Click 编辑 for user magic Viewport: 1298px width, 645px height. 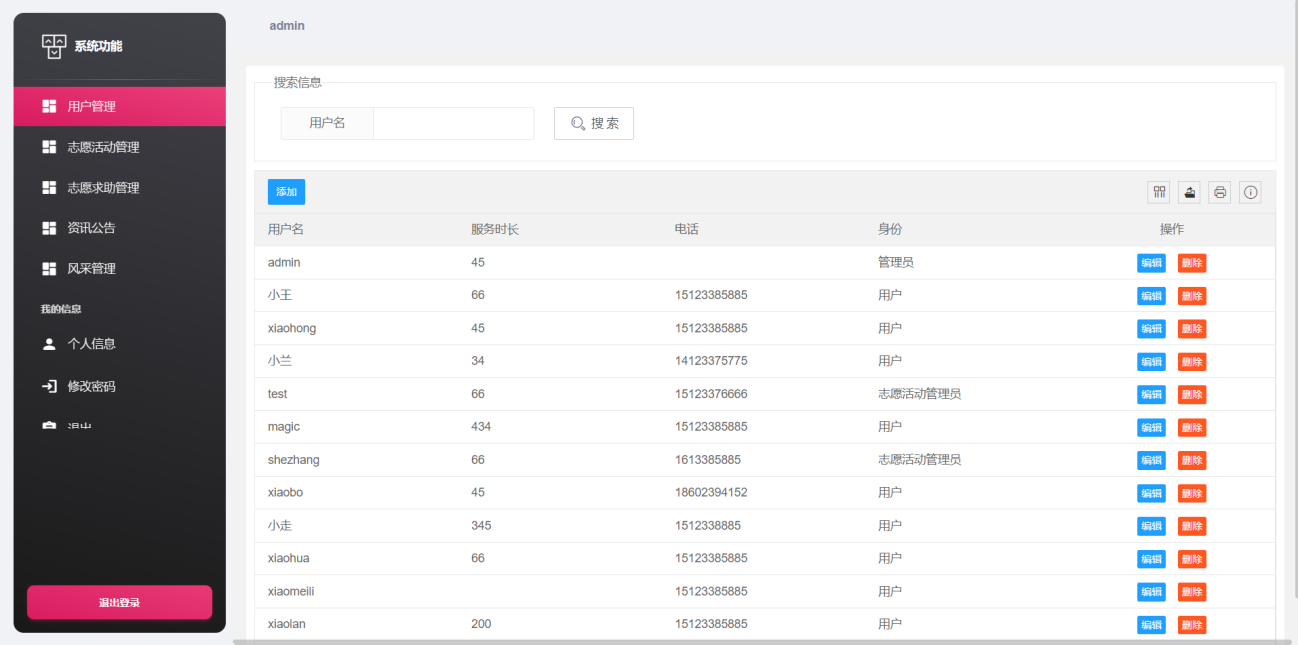[1151, 428]
